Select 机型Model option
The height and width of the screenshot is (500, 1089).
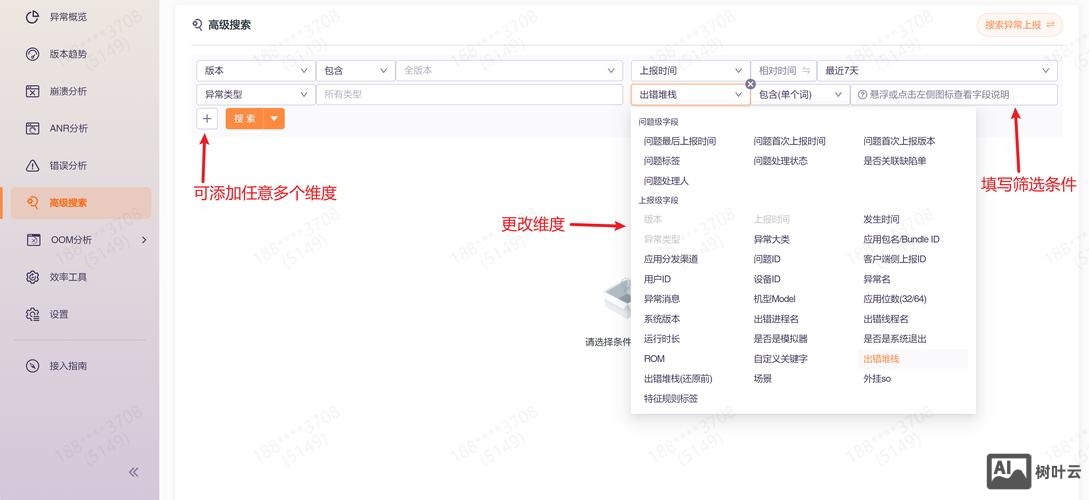pyautogui.click(x=774, y=299)
